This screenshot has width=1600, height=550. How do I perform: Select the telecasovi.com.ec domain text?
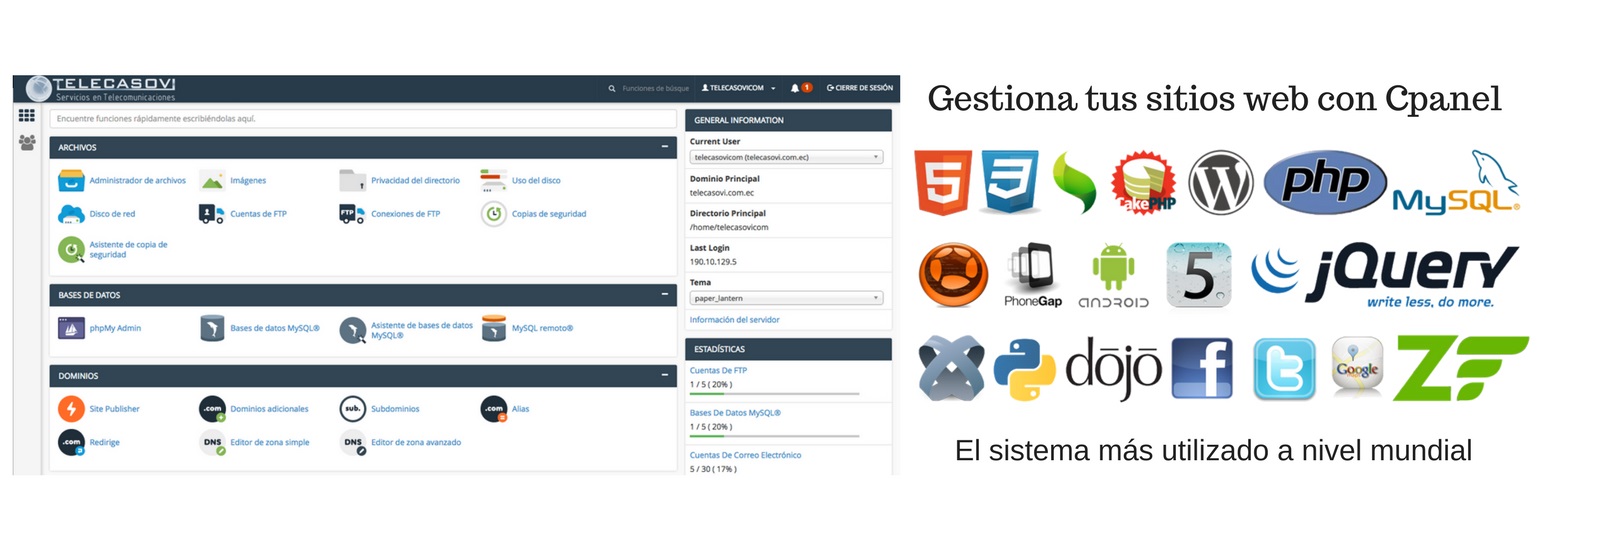722,193
